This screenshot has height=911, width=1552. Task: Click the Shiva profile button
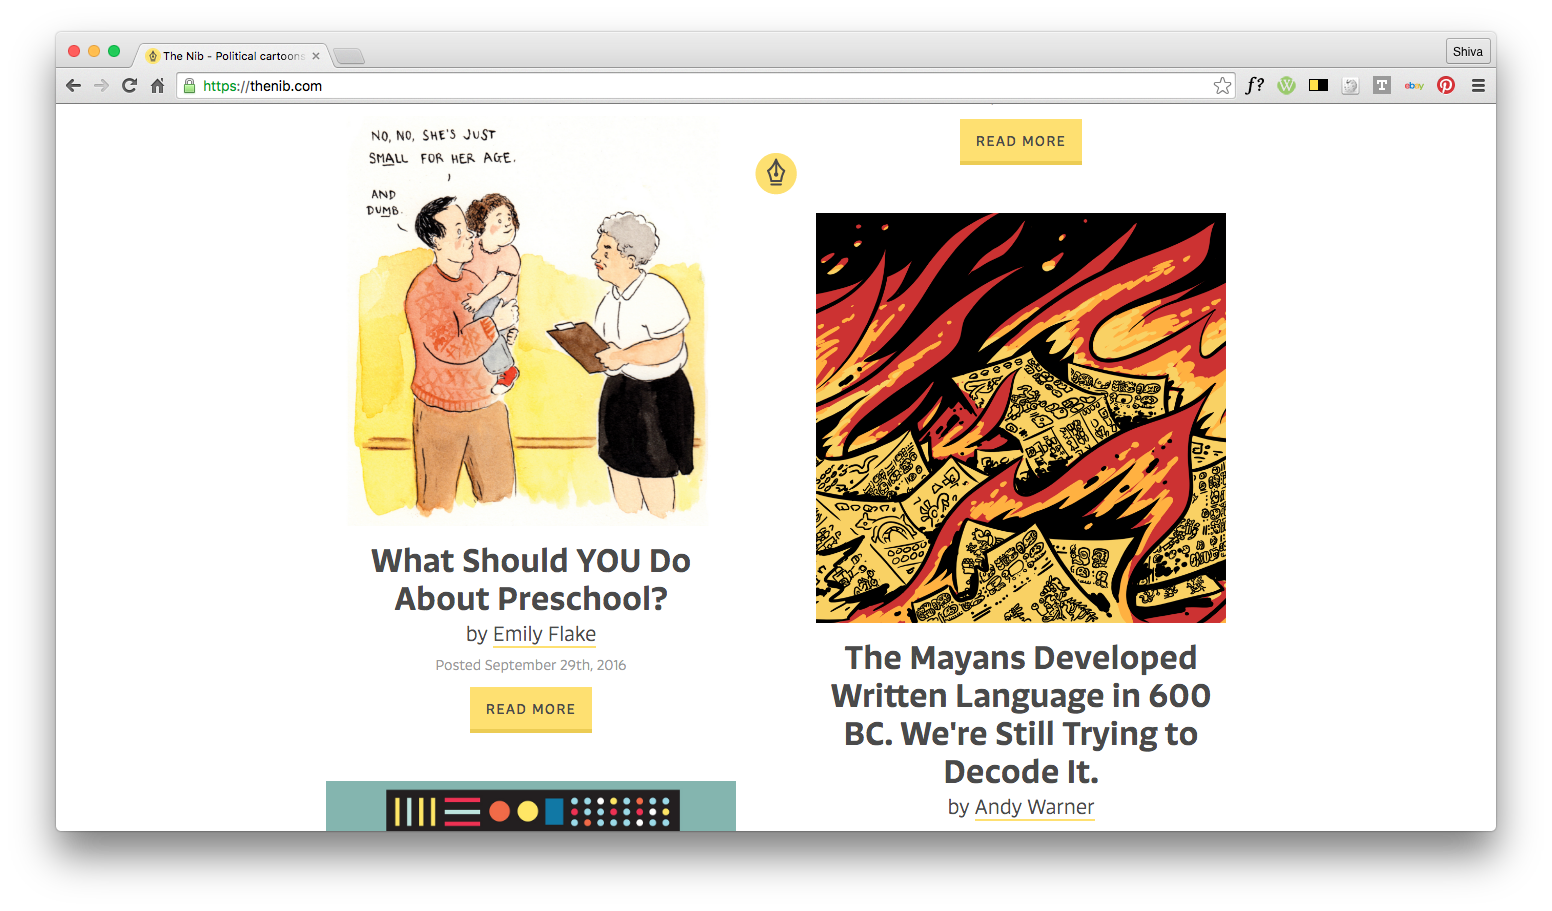pos(1468,52)
